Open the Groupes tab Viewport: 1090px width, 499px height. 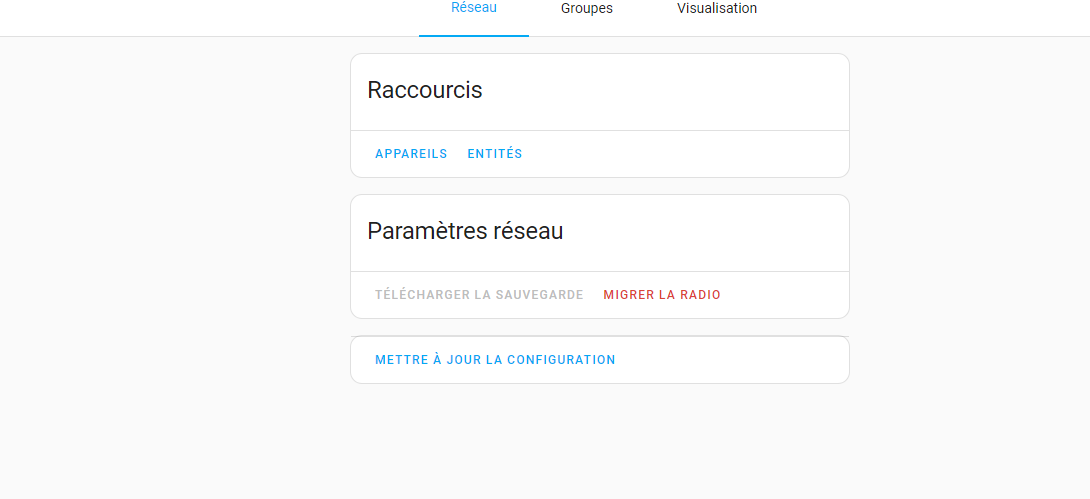(587, 10)
